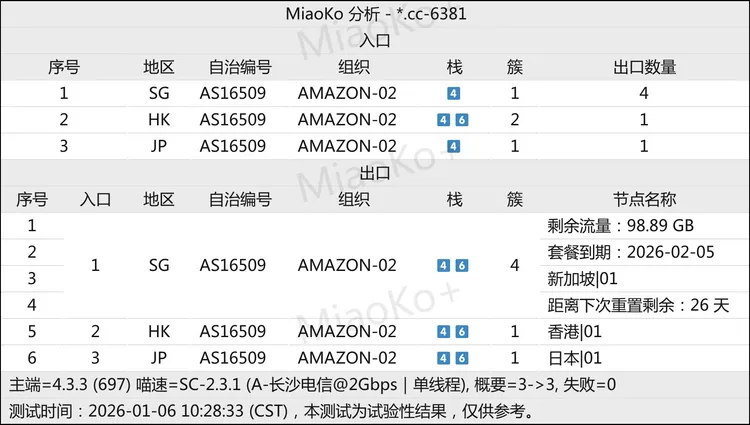This screenshot has width=750, height=425.
Task: Click the MiaoKo 分析 title bar
Action: pyautogui.click(x=374, y=14)
